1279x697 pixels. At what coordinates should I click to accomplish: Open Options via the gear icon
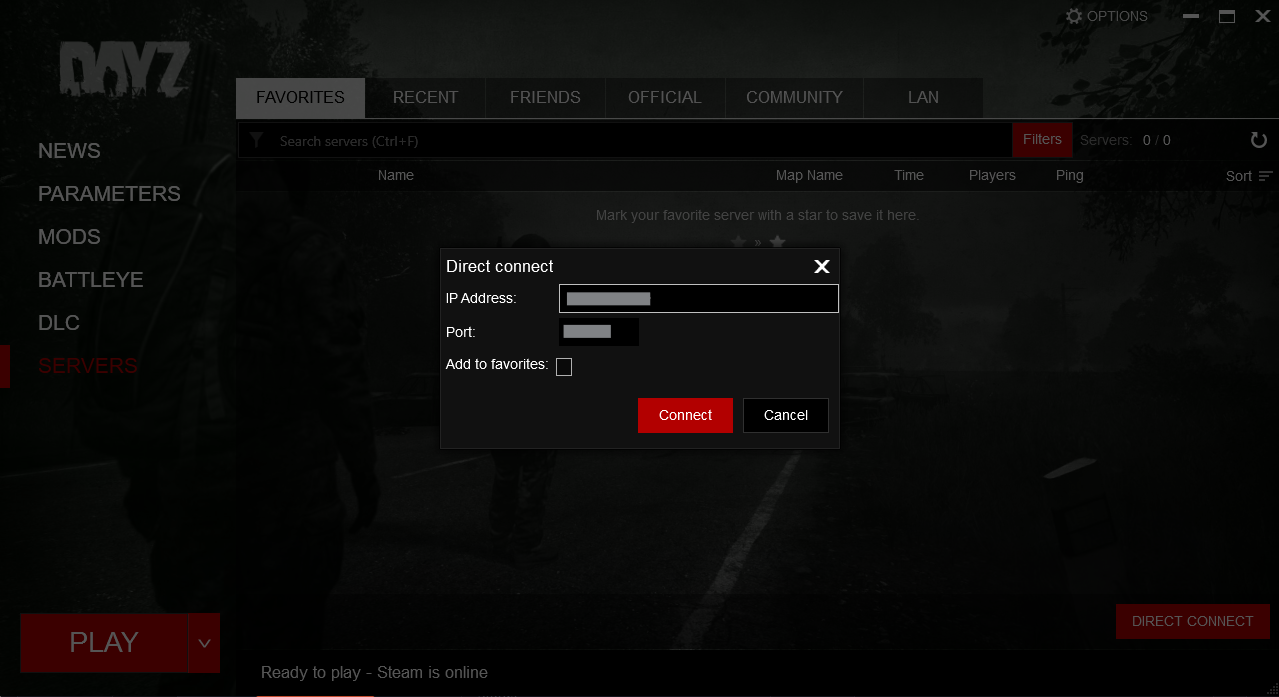[x=1074, y=16]
